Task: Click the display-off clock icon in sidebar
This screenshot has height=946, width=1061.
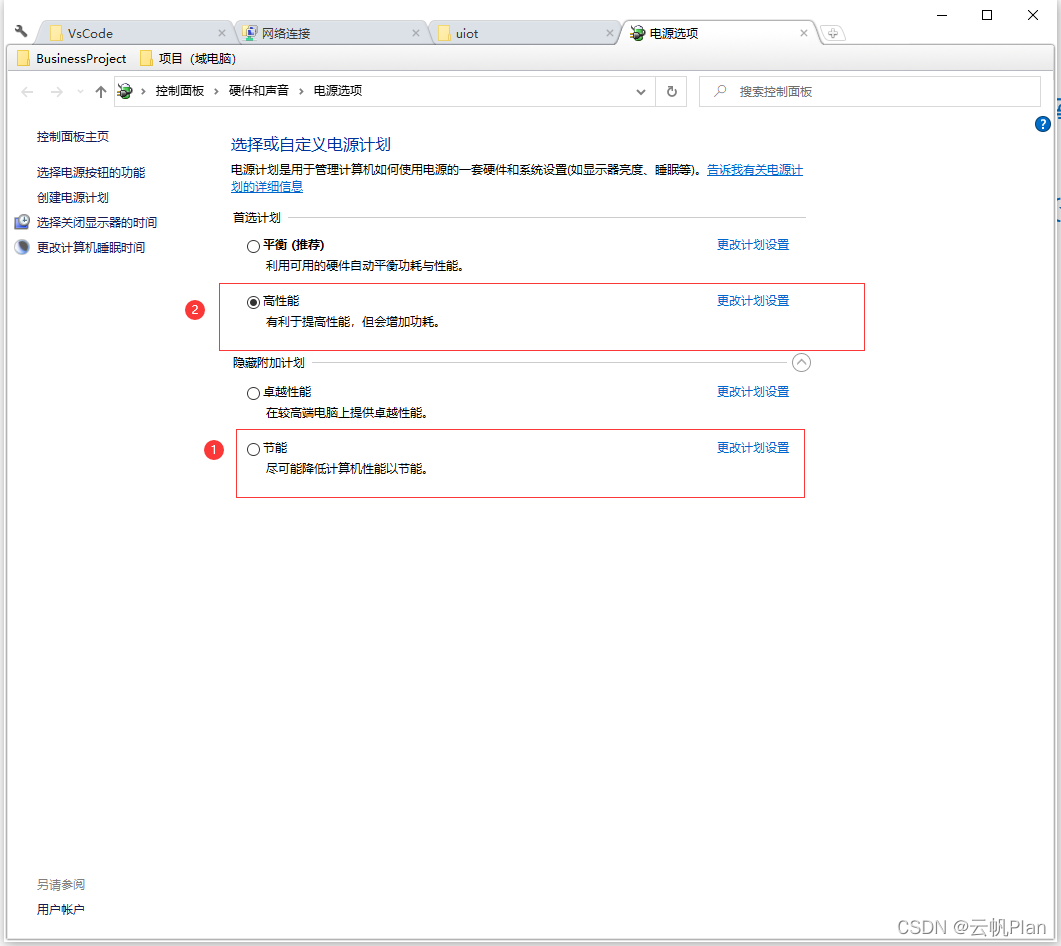Action: [22, 222]
